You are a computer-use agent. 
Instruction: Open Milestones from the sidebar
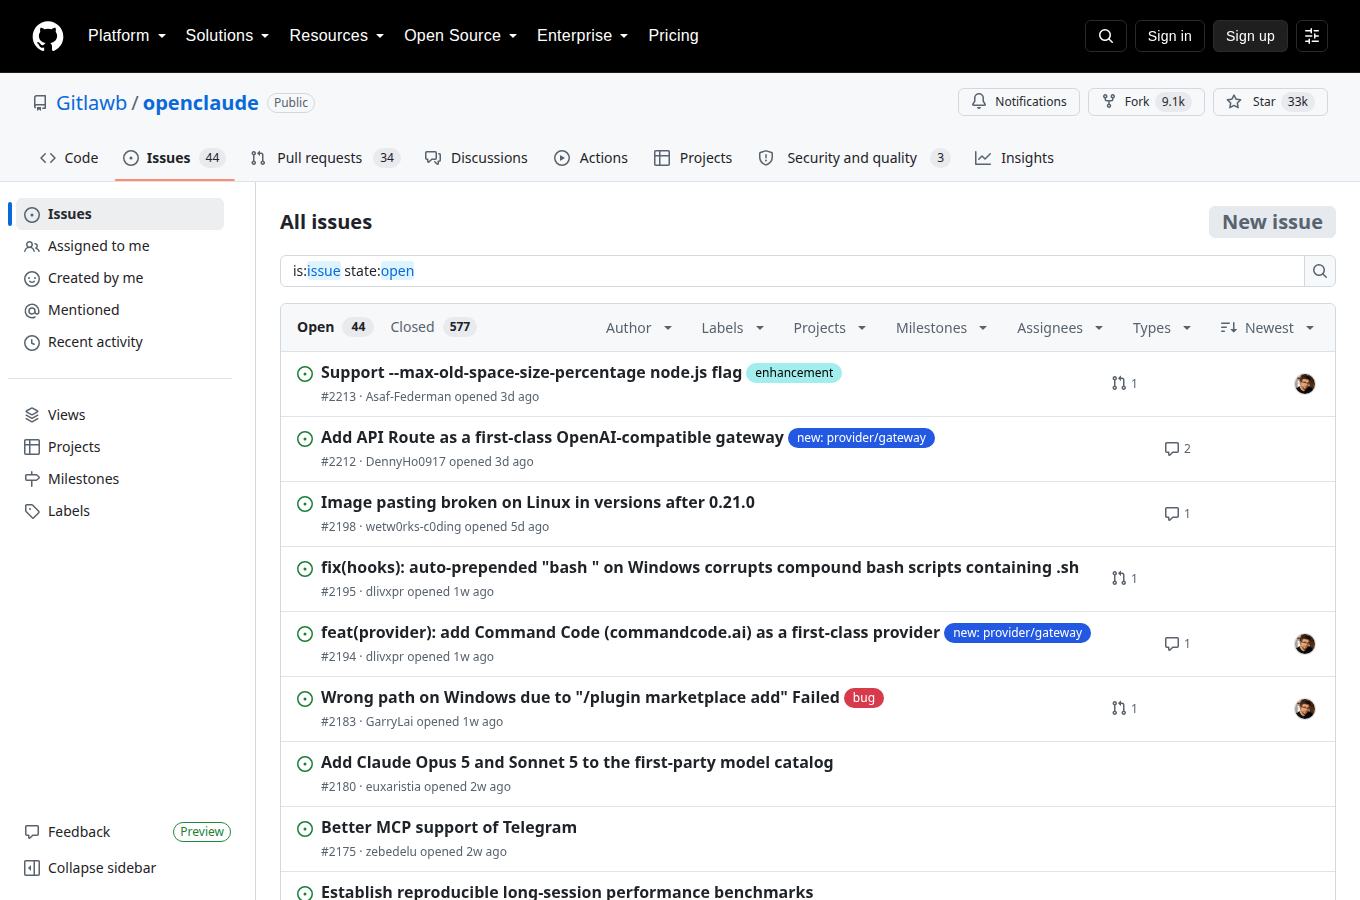pos(83,479)
